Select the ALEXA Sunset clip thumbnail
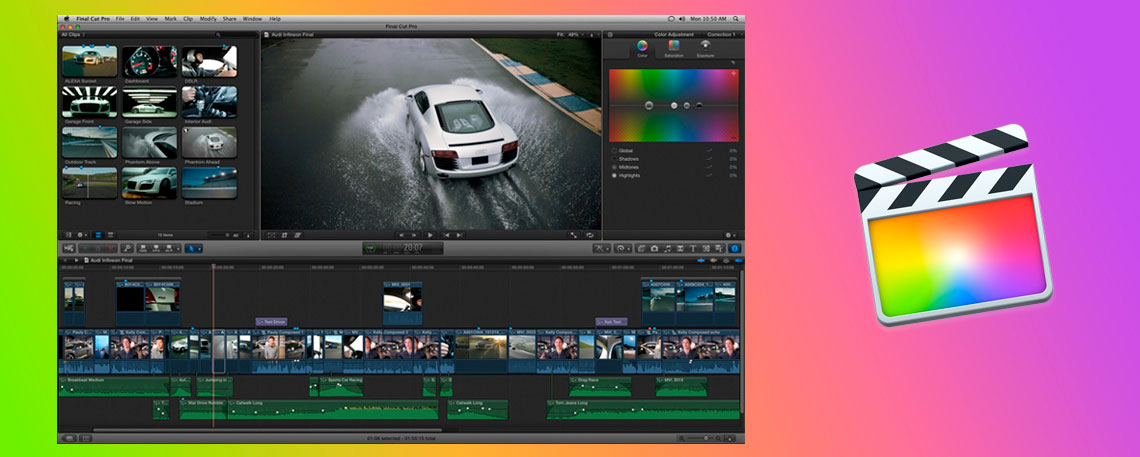Screen dimensions: 1140x457 click(89, 62)
